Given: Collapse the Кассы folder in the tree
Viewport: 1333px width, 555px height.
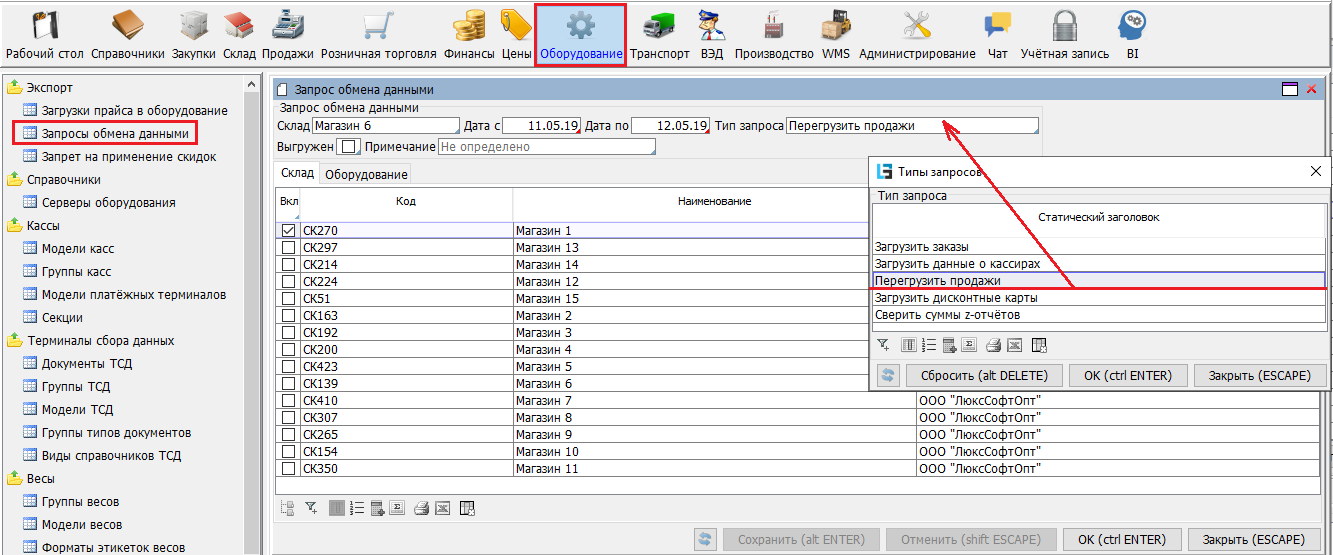Looking at the screenshot, I should [15, 226].
